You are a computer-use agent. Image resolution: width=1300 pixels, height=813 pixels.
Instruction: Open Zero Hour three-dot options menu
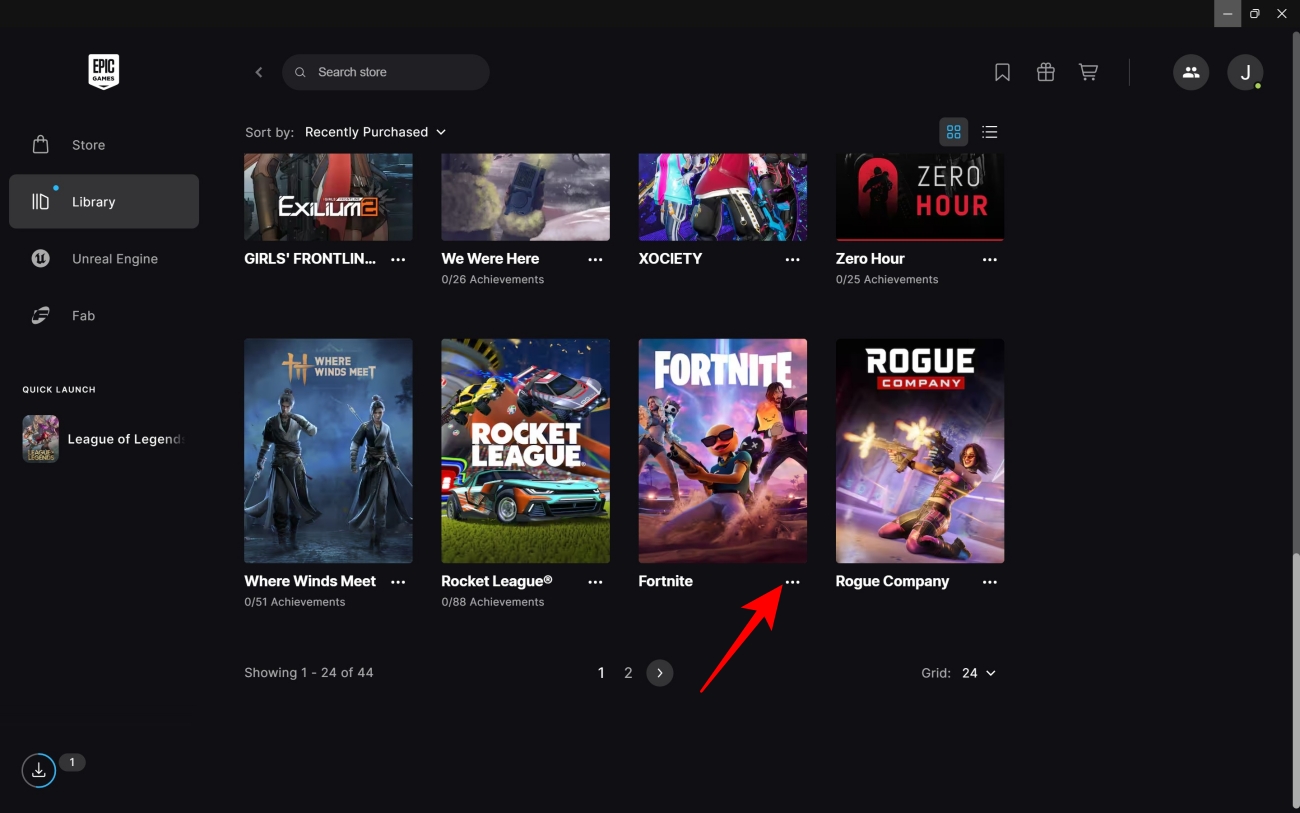pyautogui.click(x=990, y=259)
